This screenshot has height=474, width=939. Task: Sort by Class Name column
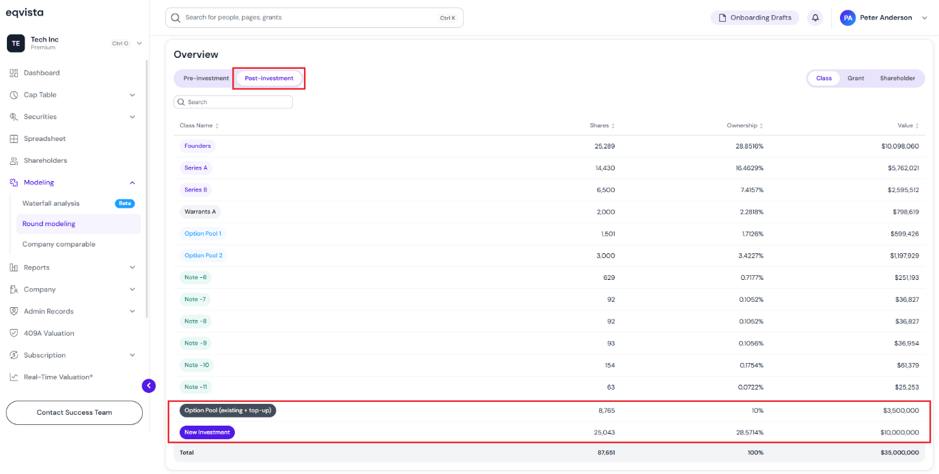point(199,126)
